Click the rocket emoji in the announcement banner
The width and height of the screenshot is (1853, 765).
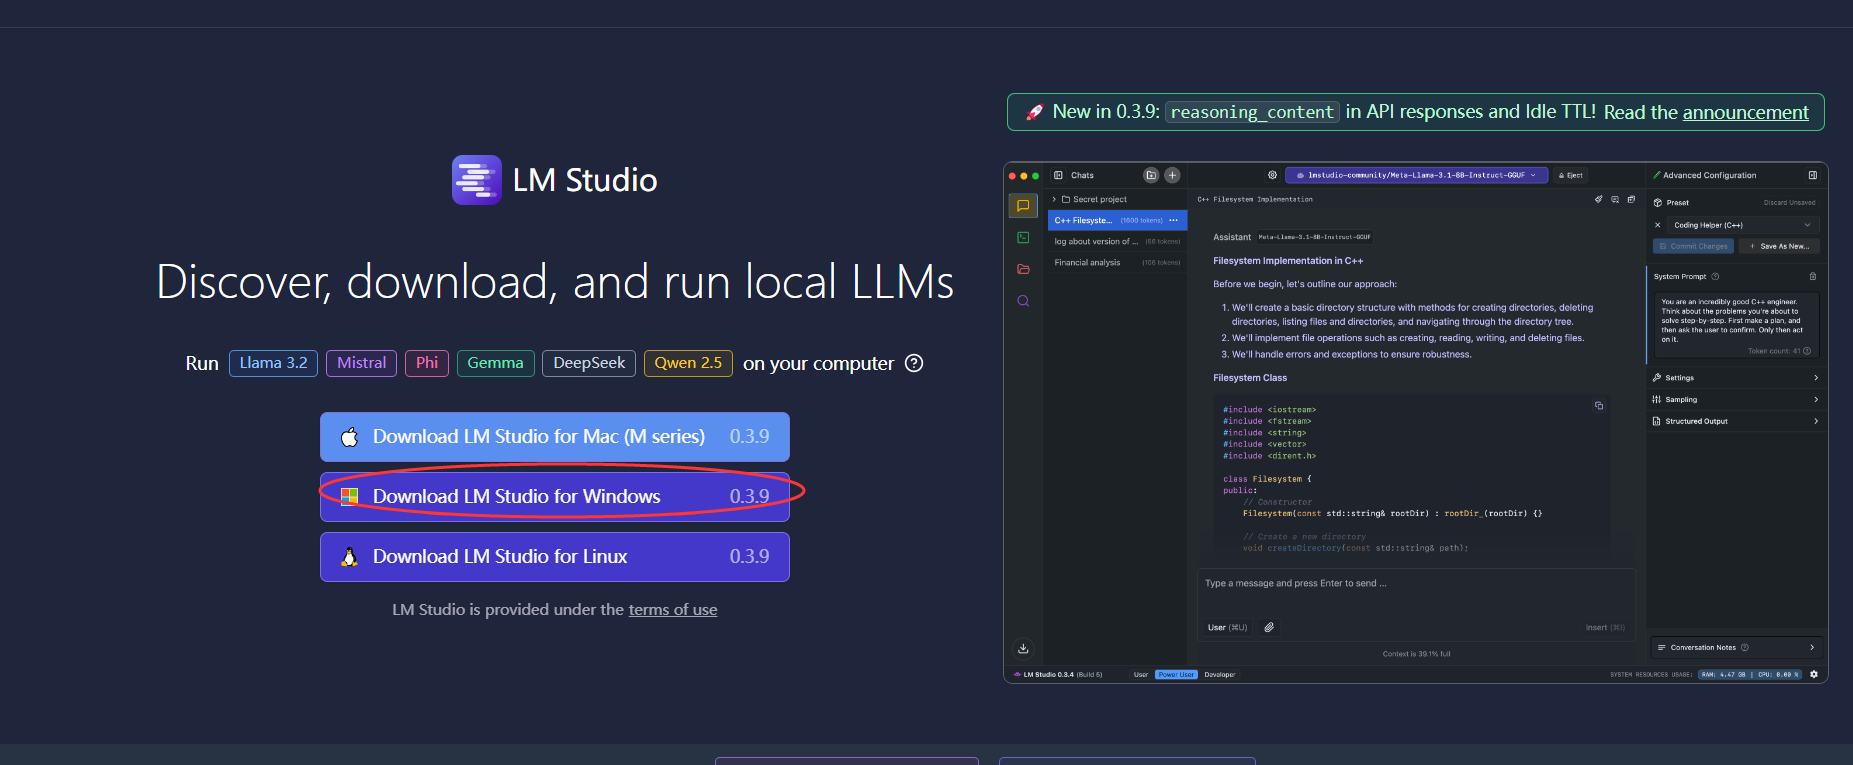[x=1034, y=112]
